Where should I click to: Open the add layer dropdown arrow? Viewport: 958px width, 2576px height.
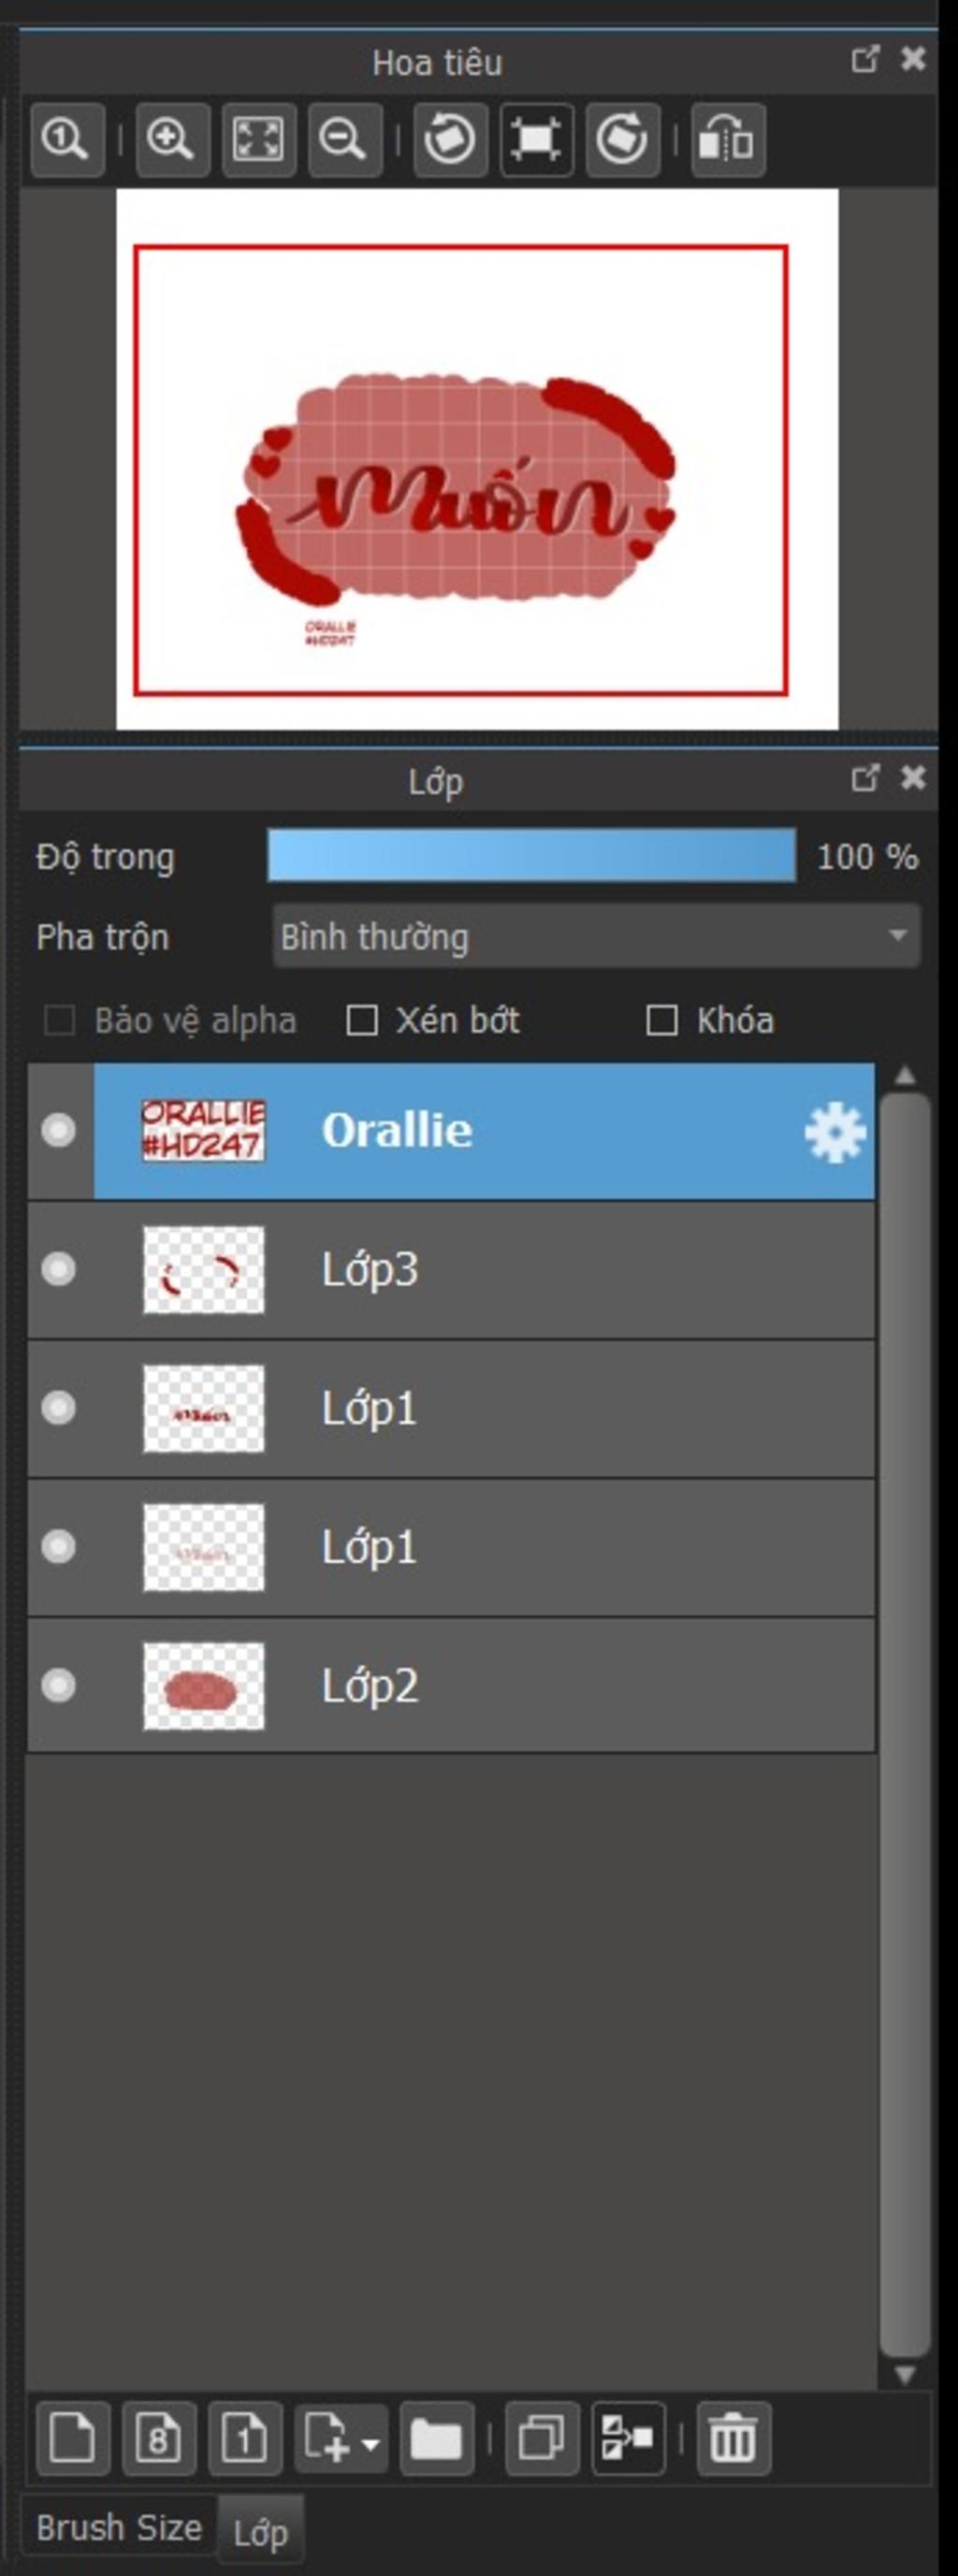[371, 2440]
